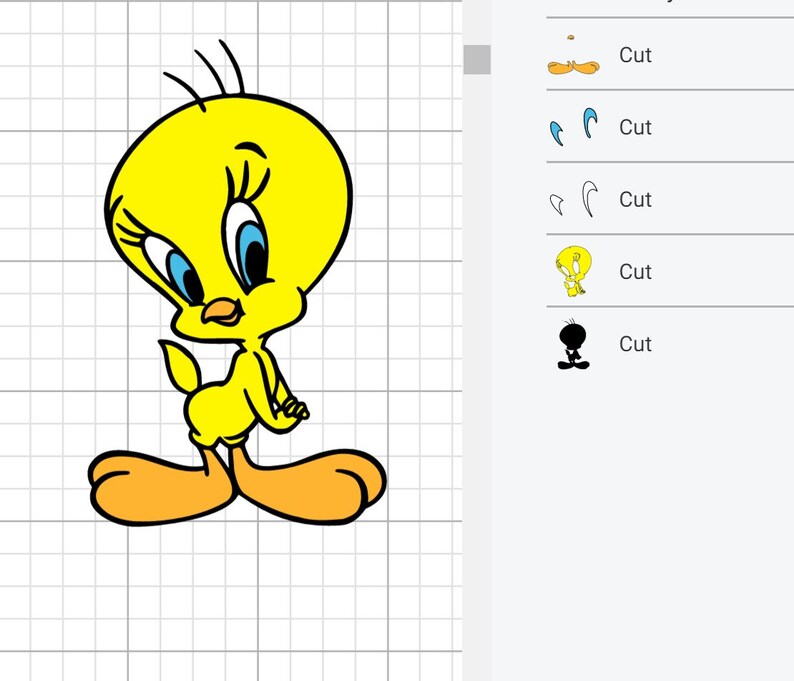Screen dimensions: 794x681
Task: Select the white eye shapes layer thumbnail
Action: coord(573,199)
